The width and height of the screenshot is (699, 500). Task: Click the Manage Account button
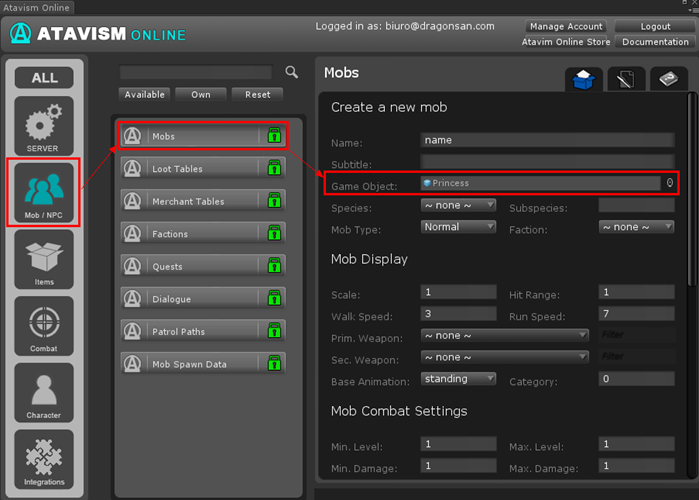click(566, 27)
